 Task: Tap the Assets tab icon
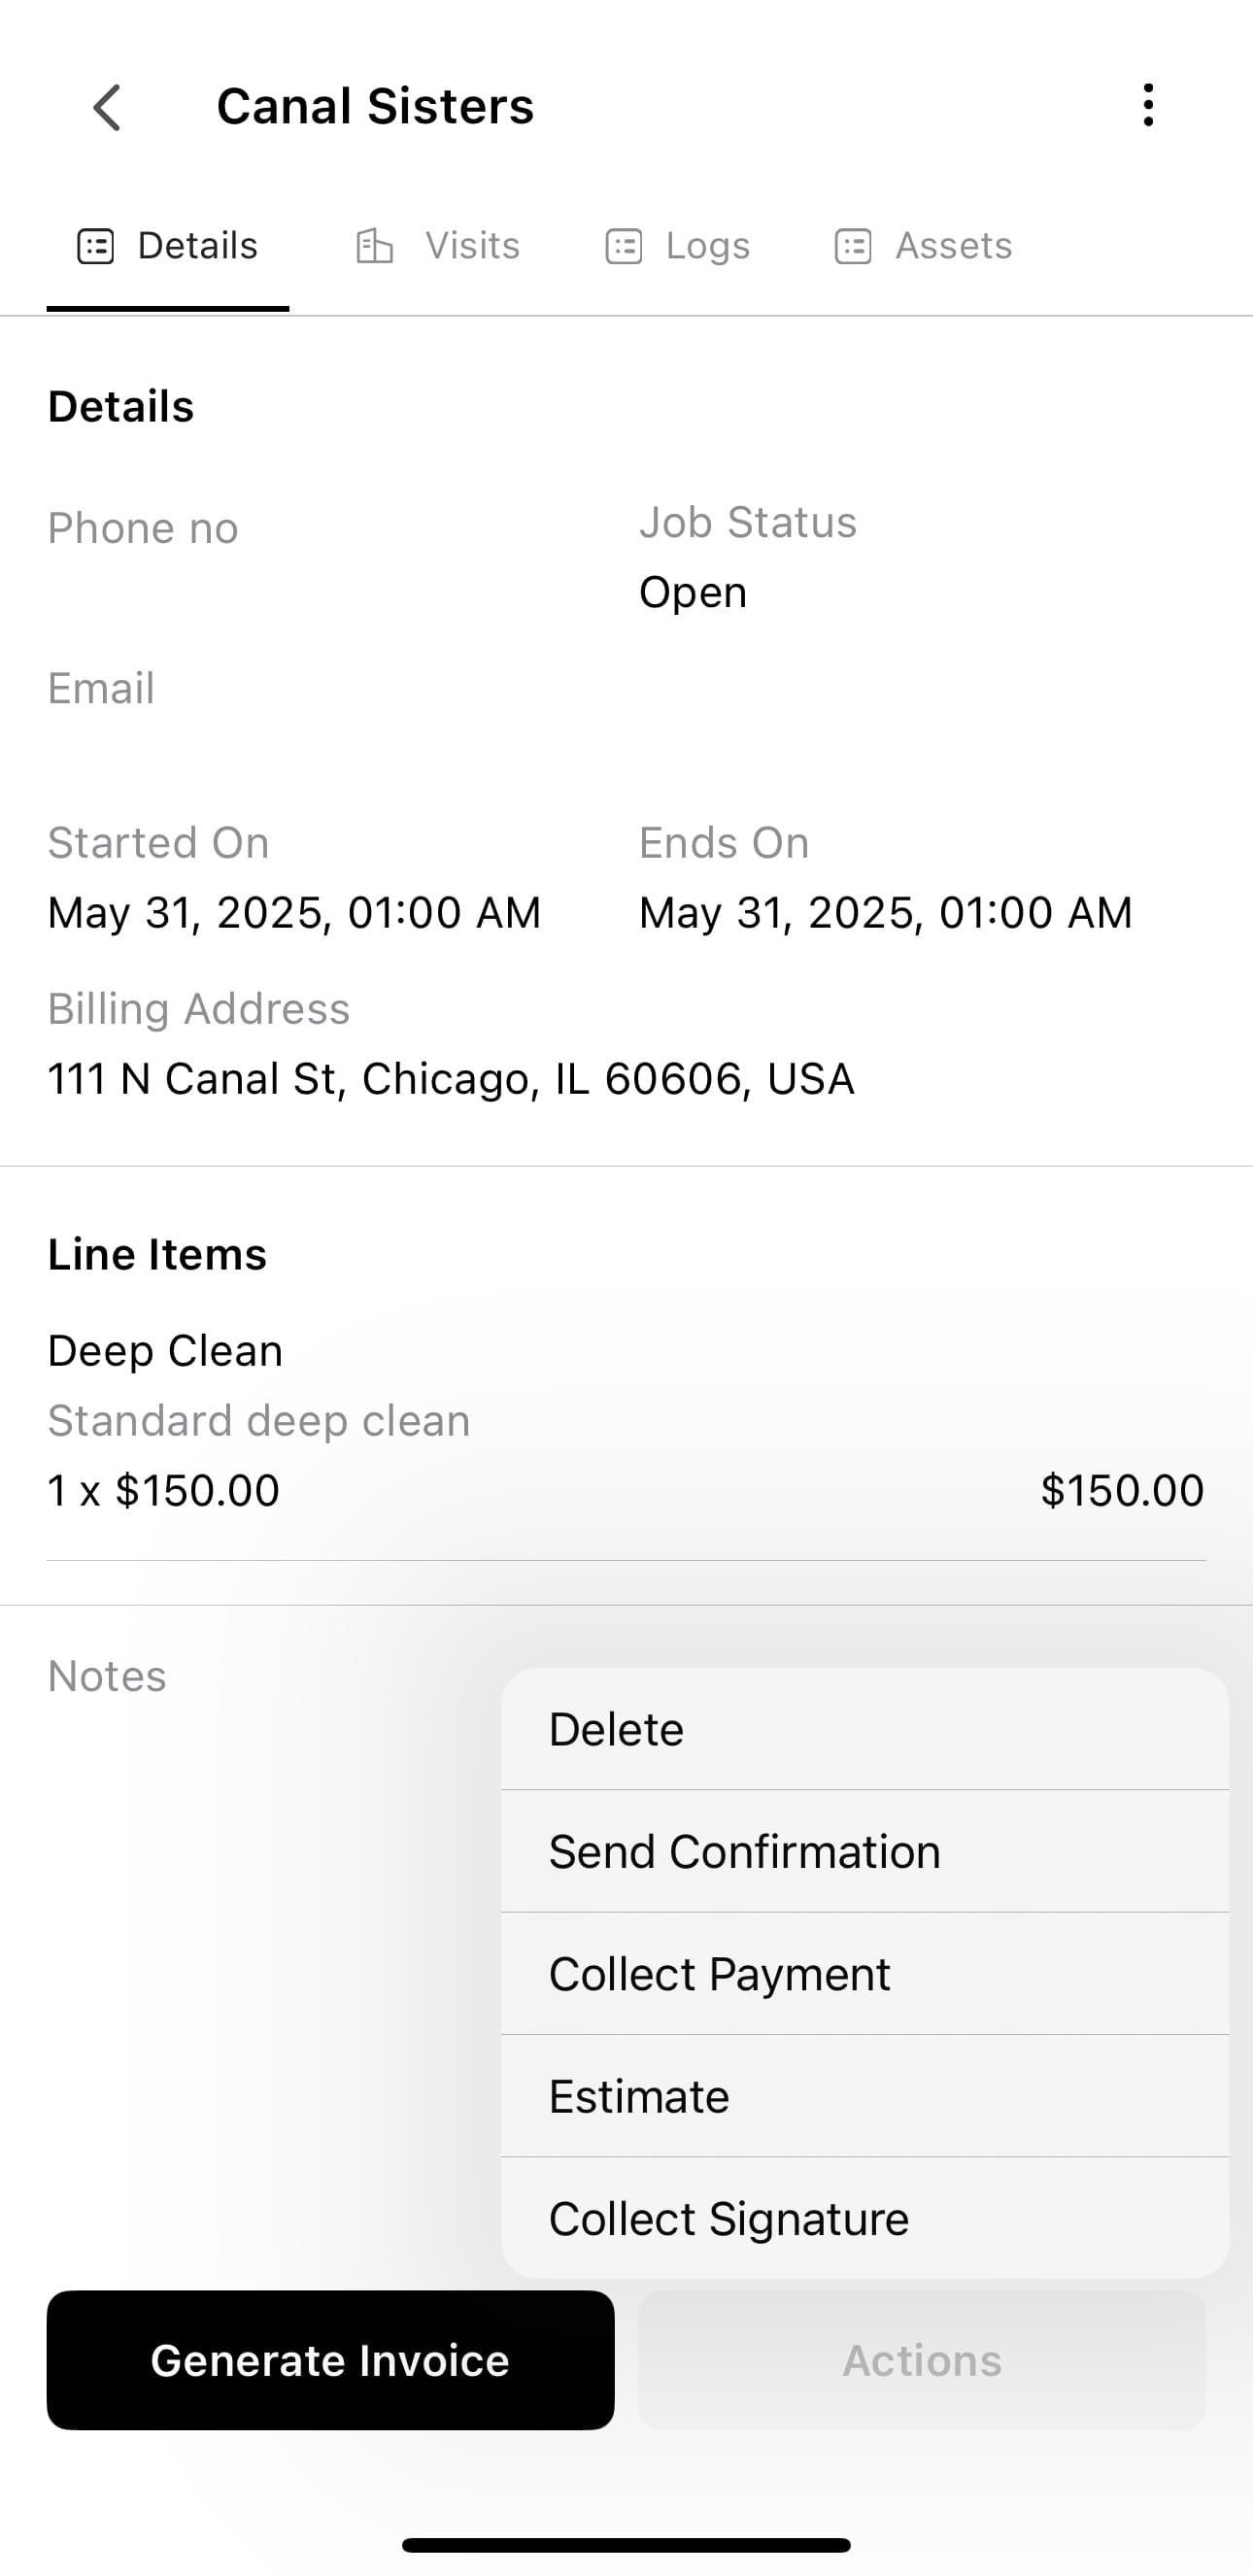tap(853, 246)
